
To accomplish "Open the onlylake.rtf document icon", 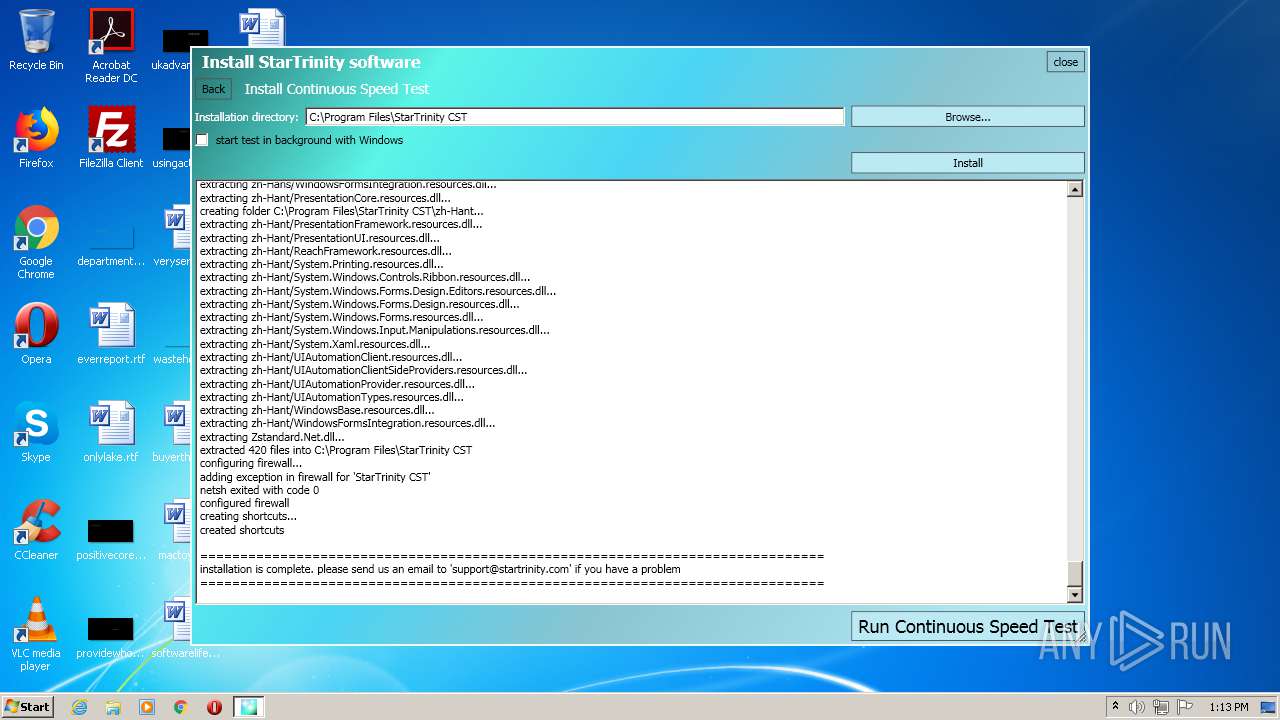I will (x=111, y=432).
